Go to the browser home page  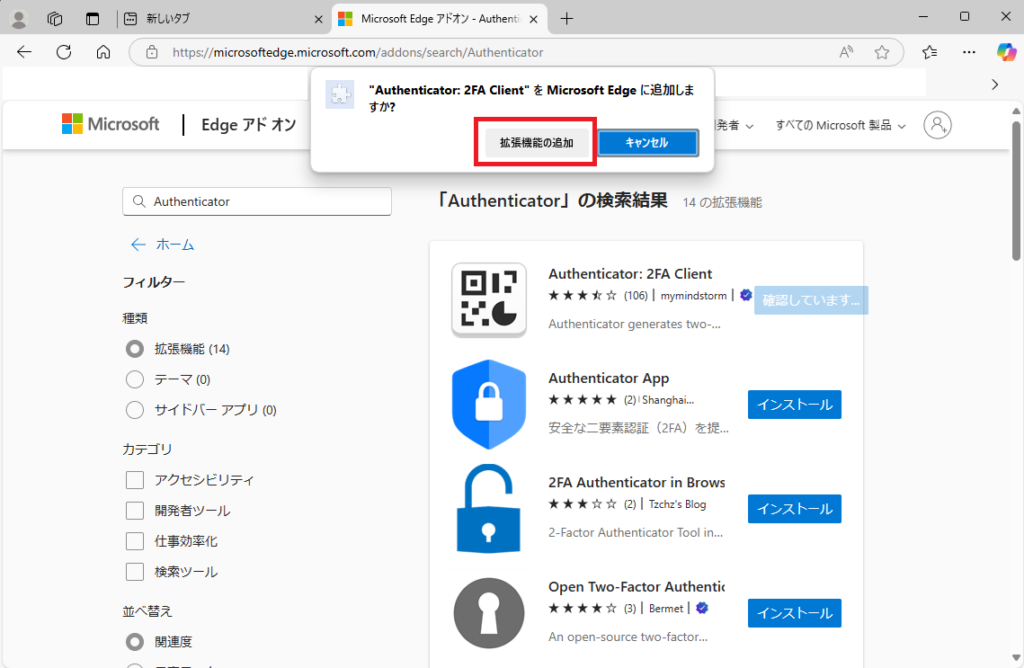pos(103,52)
